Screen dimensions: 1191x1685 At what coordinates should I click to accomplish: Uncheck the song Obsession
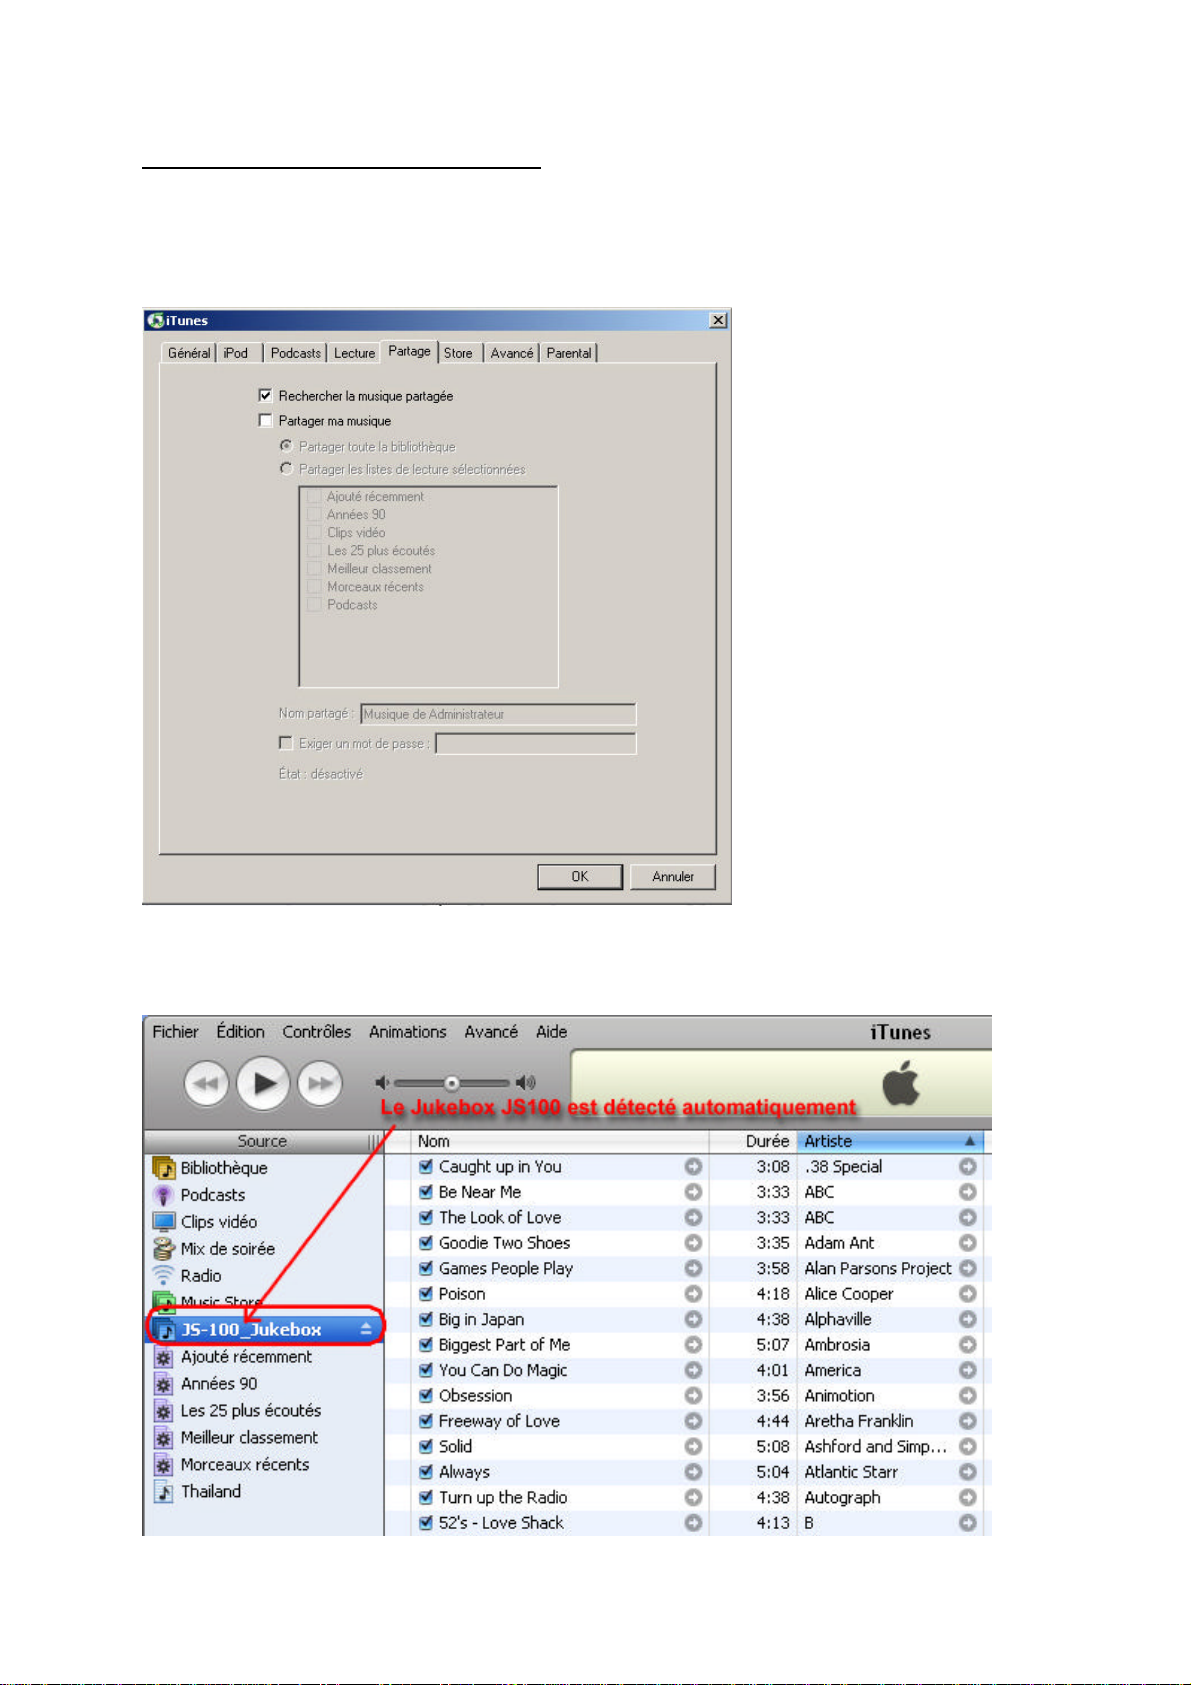tap(426, 1396)
